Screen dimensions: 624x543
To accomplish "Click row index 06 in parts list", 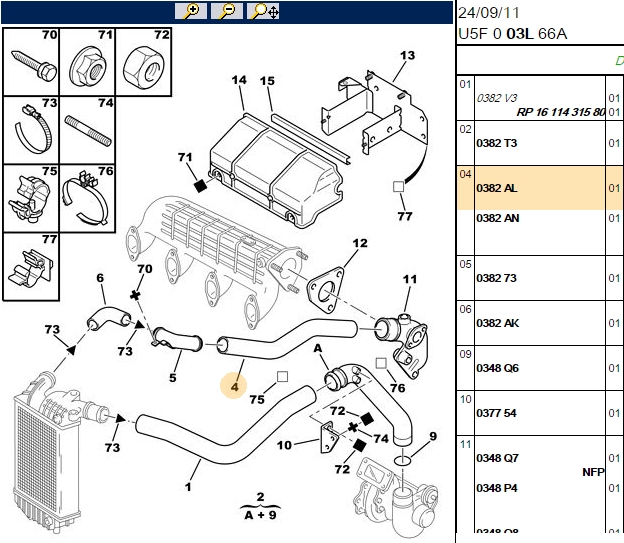I will click(465, 309).
